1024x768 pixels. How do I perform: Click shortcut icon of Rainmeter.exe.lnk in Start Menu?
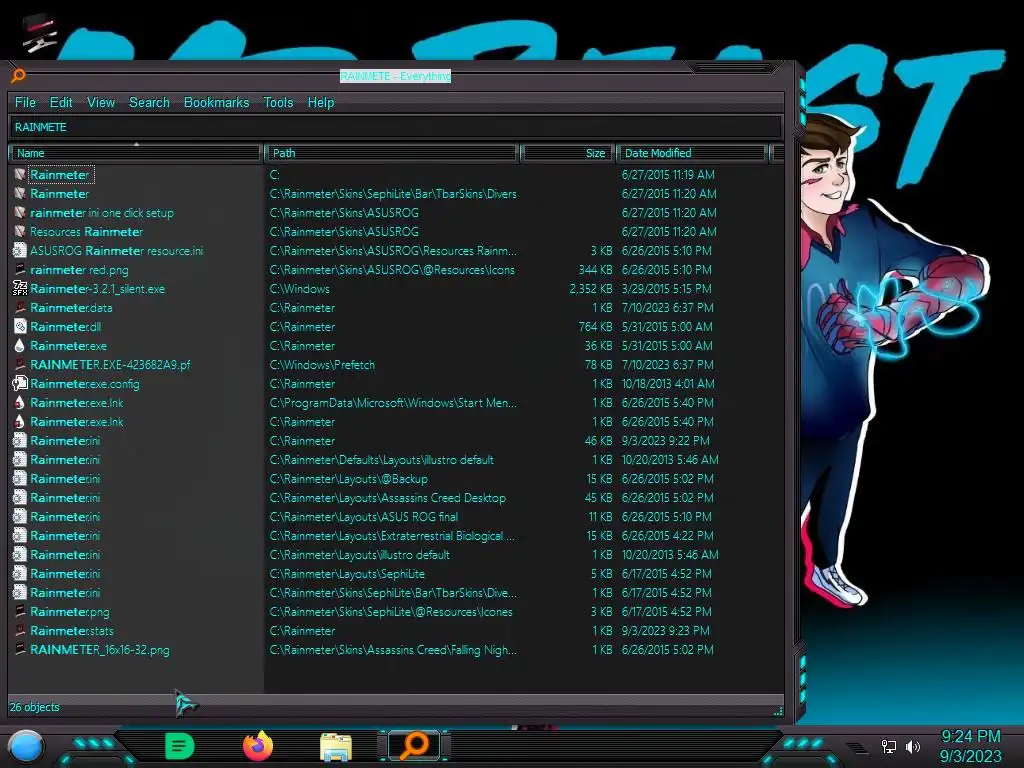click(x=20, y=402)
